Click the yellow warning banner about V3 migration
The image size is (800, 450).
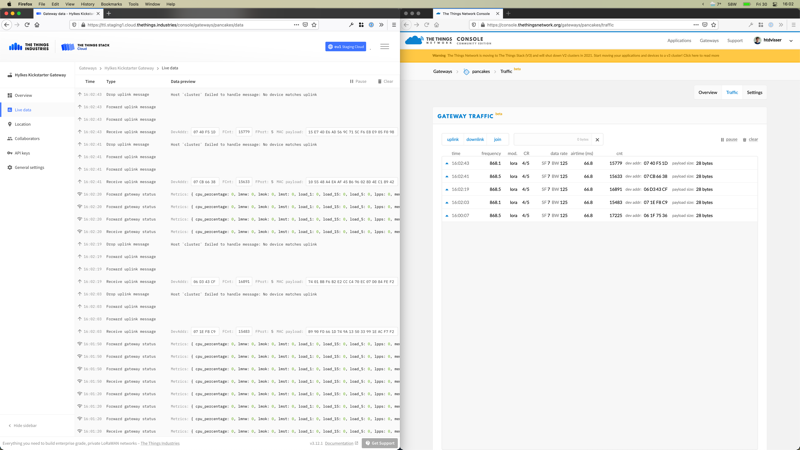point(600,56)
